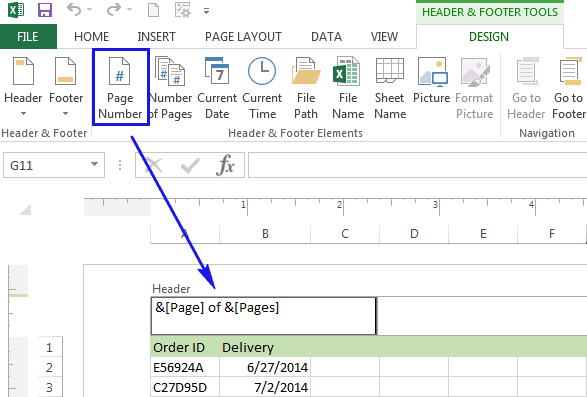This screenshot has width=587, height=397.
Task: Select column E header
Action: (483, 234)
